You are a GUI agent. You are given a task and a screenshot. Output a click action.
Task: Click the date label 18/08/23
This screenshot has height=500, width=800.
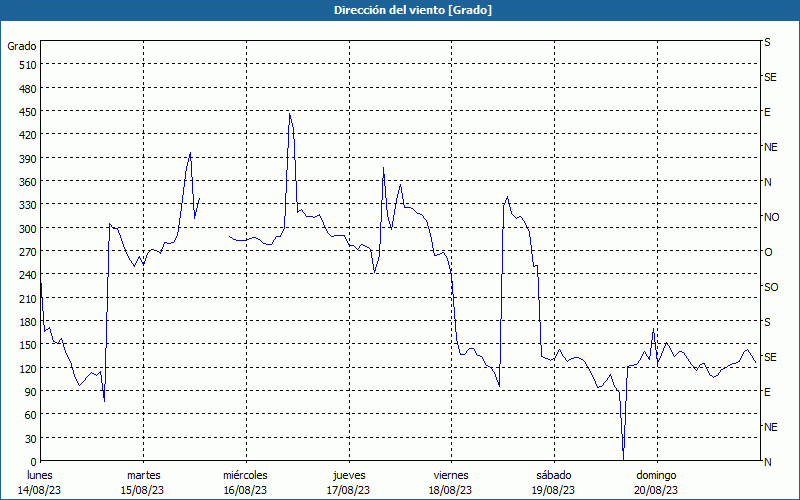point(451,490)
